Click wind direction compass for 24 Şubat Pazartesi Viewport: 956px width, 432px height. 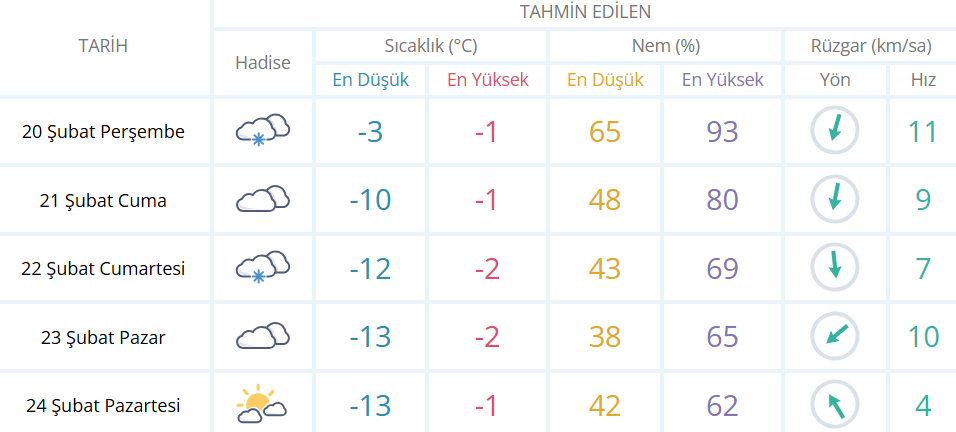(834, 405)
